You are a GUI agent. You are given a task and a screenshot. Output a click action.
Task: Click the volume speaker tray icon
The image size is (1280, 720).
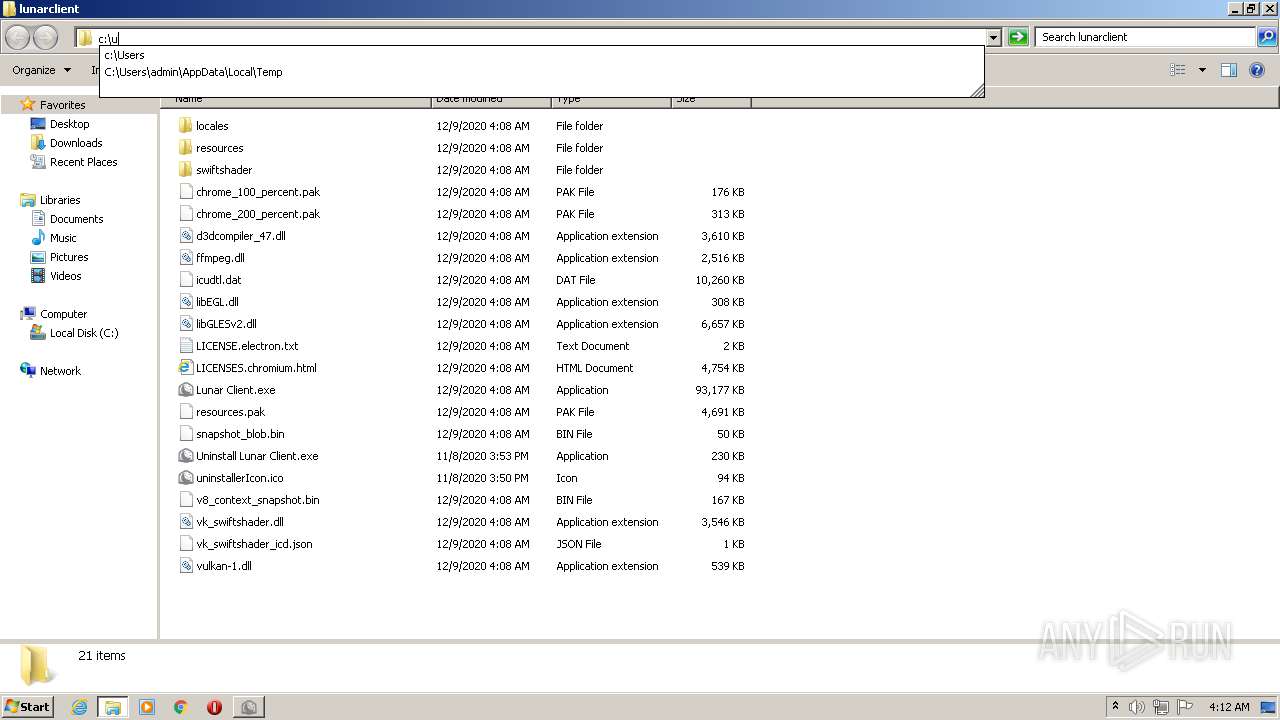(x=1137, y=707)
